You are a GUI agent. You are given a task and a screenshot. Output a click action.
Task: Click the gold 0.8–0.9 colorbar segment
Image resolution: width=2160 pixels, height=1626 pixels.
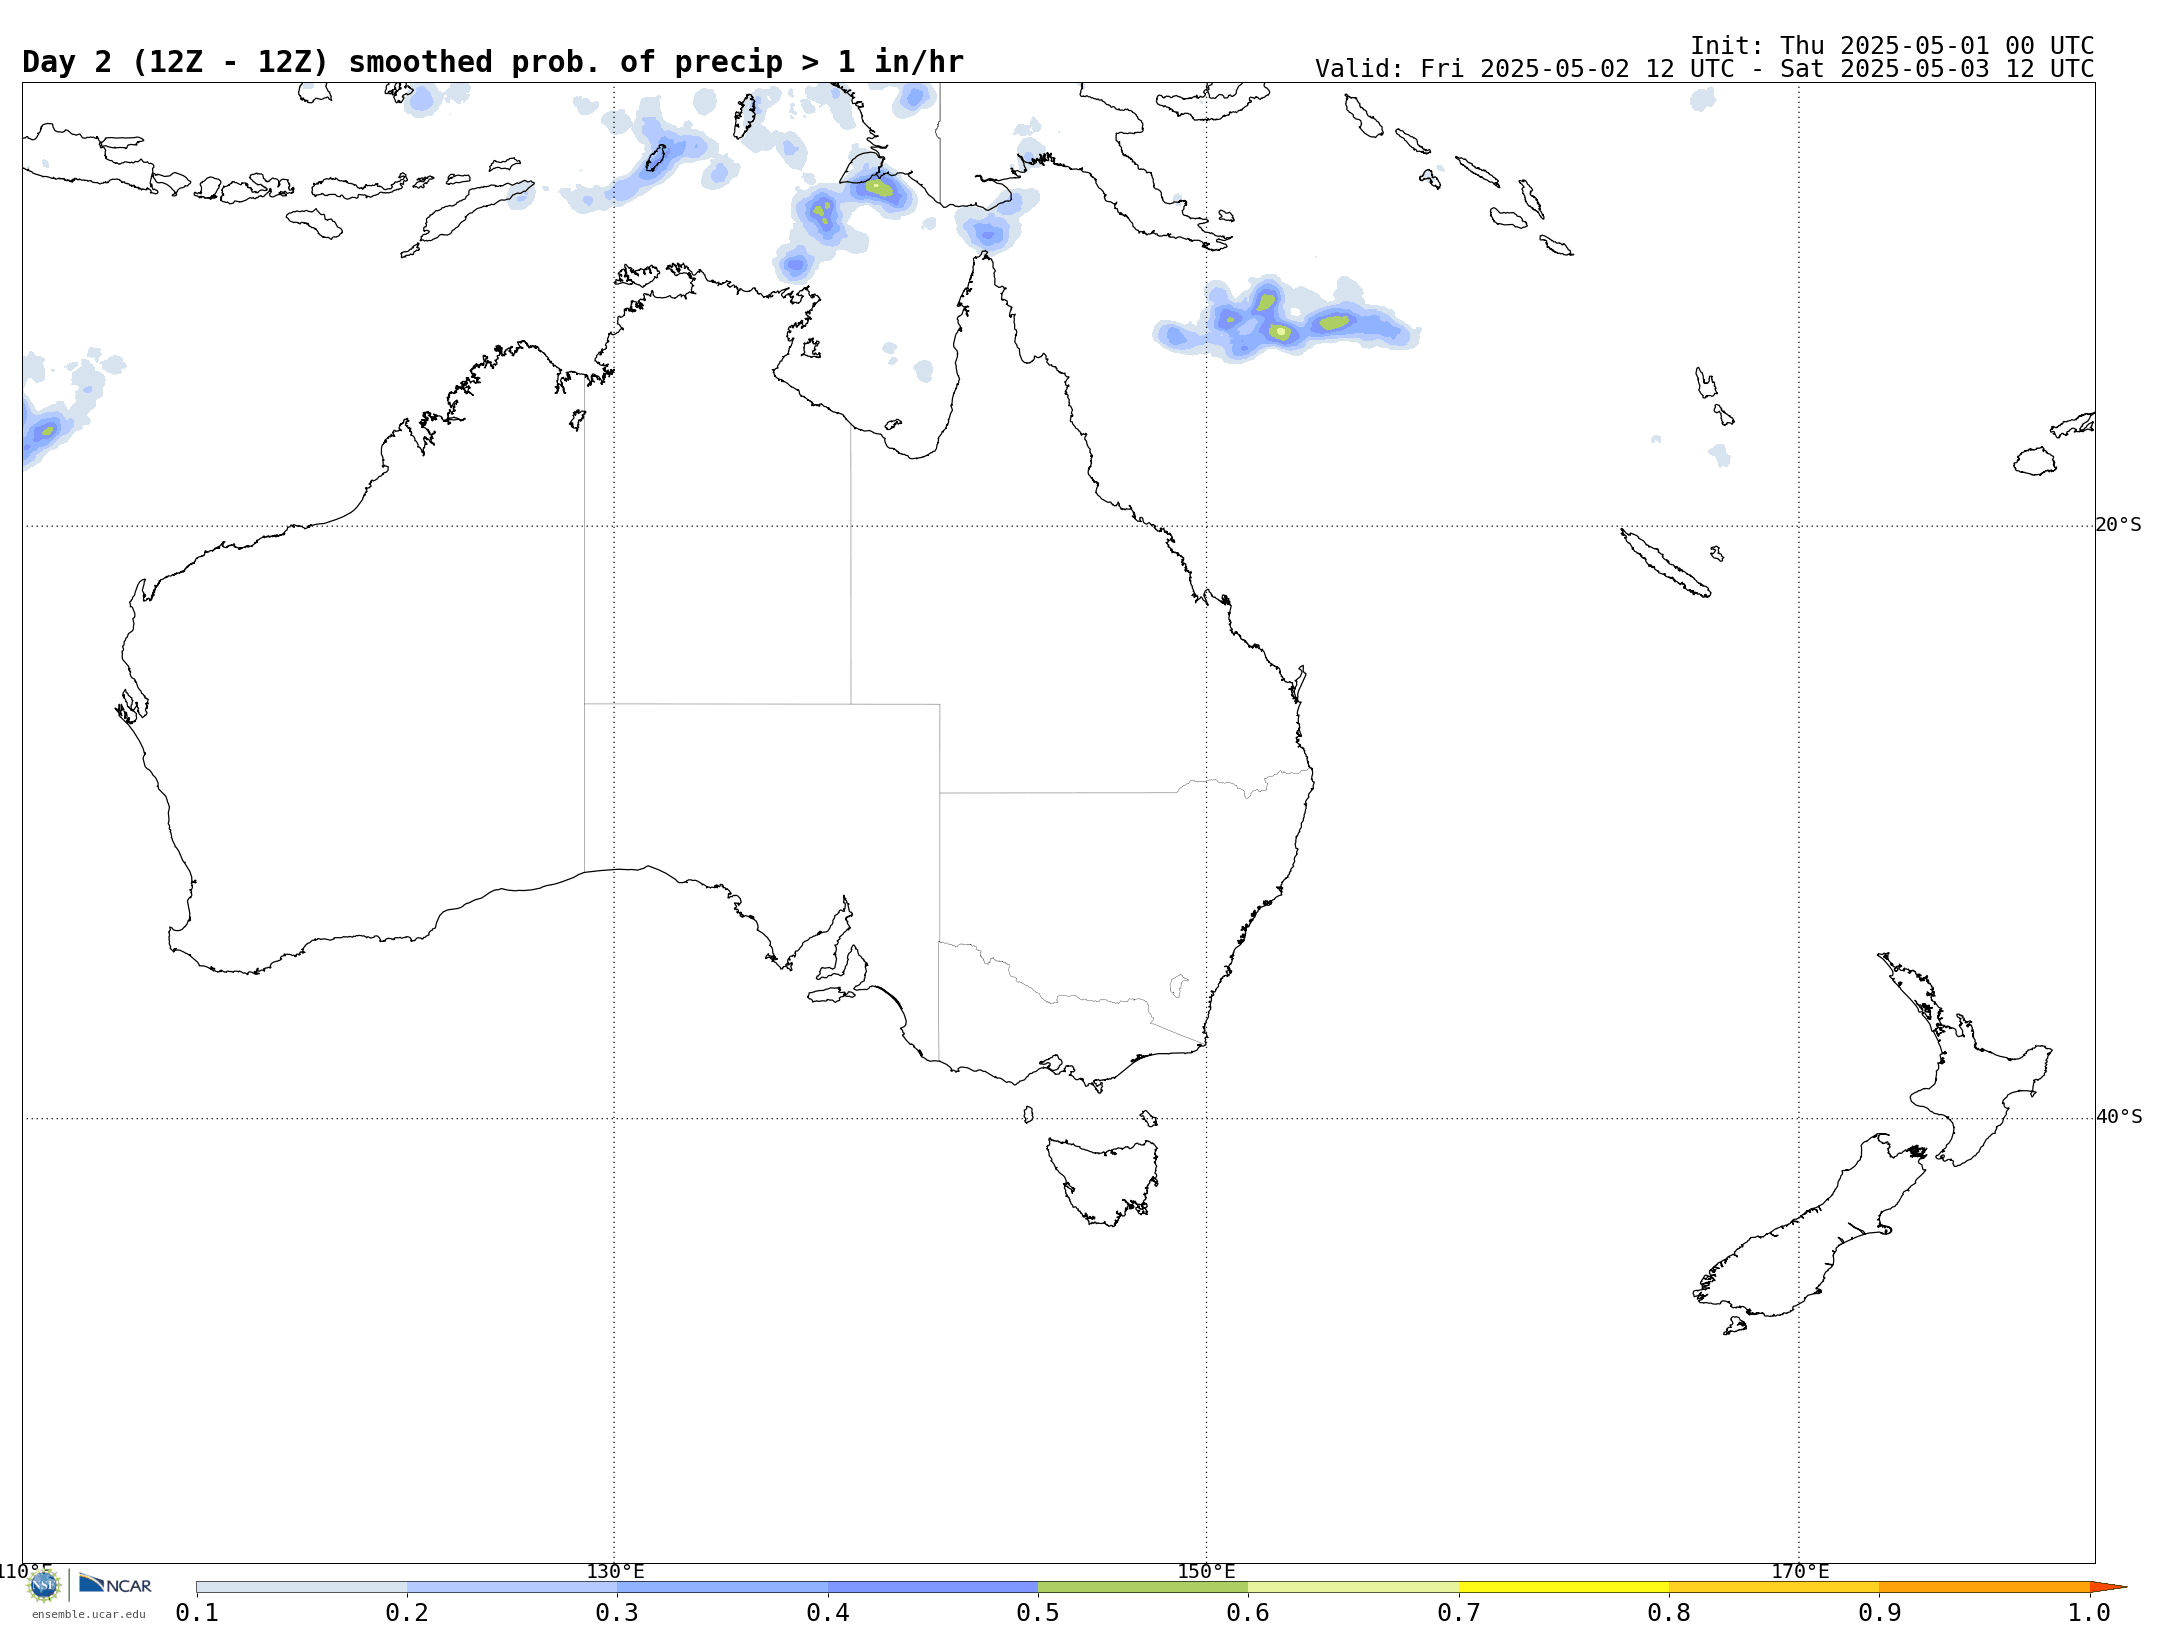pyautogui.click(x=1774, y=1587)
